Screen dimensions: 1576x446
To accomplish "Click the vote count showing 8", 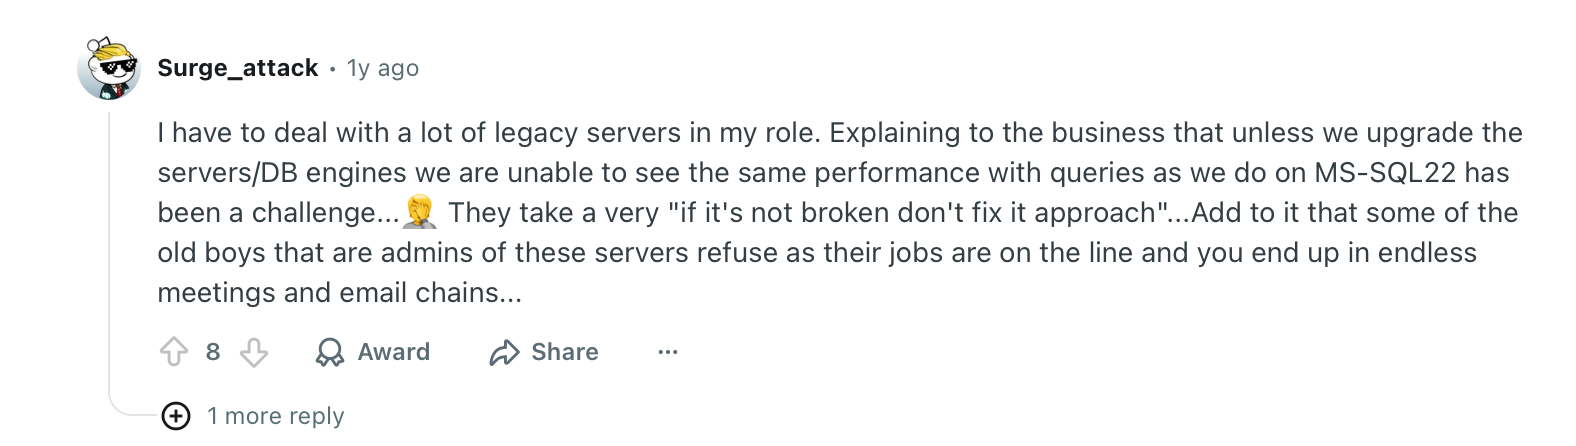I will pyautogui.click(x=213, y=352).
